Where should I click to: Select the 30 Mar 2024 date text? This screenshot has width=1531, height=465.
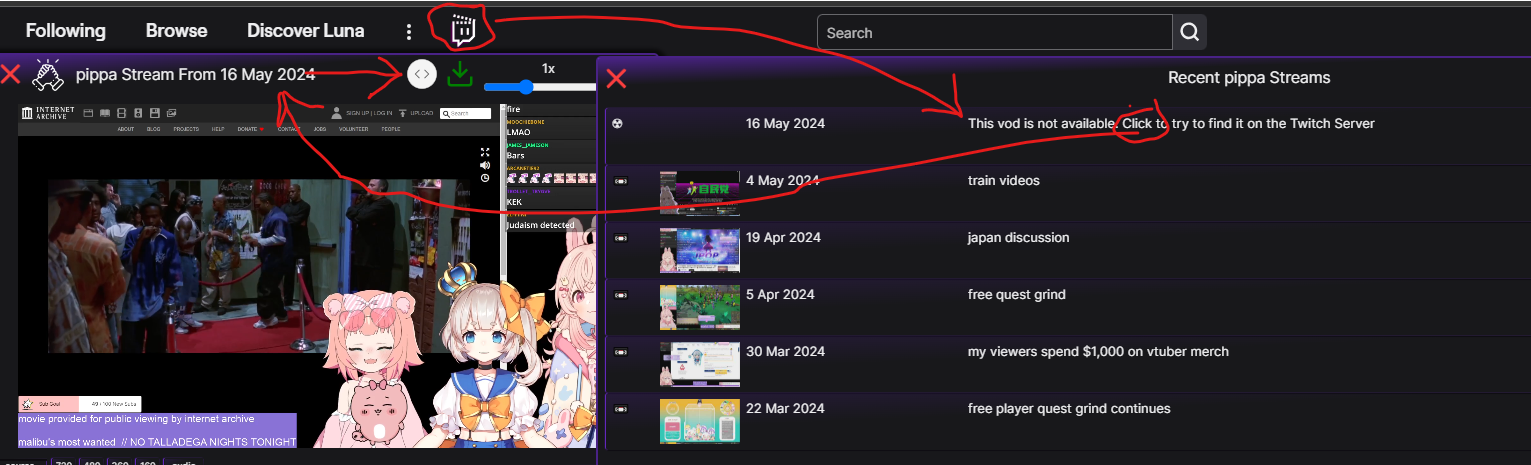click(785, 352)
